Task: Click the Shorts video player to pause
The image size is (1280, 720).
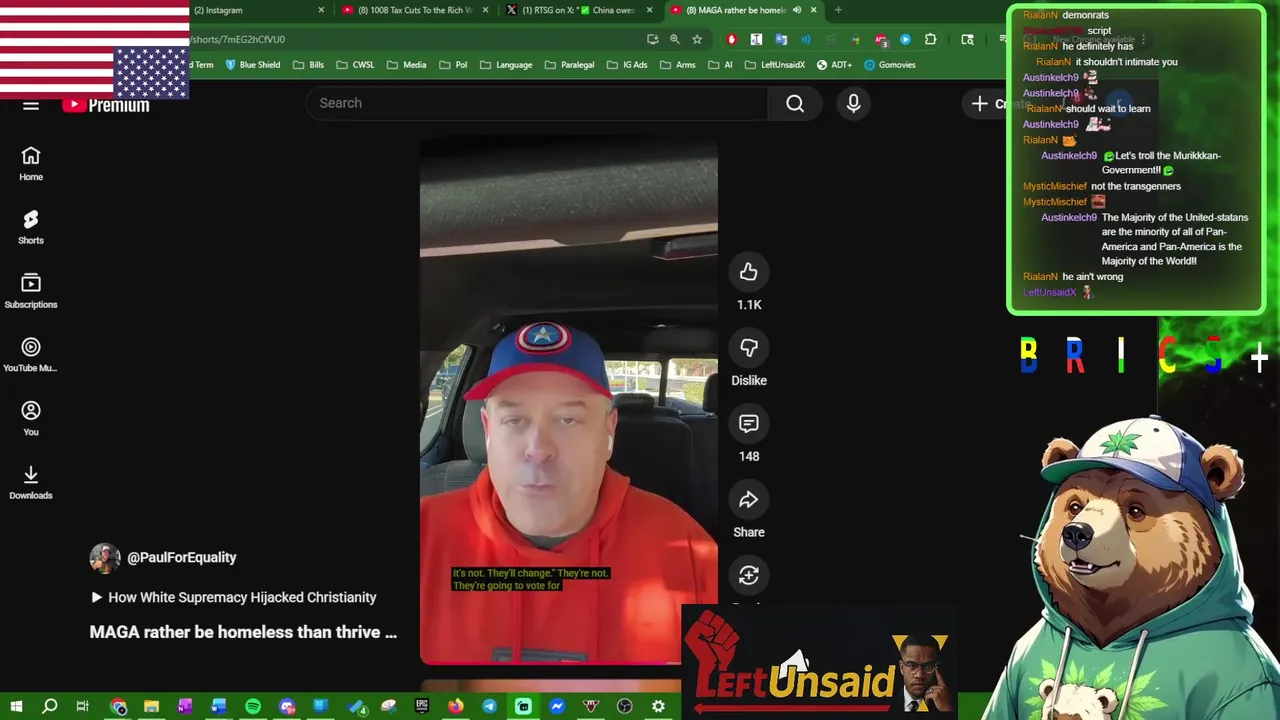Action: point(568,400)
